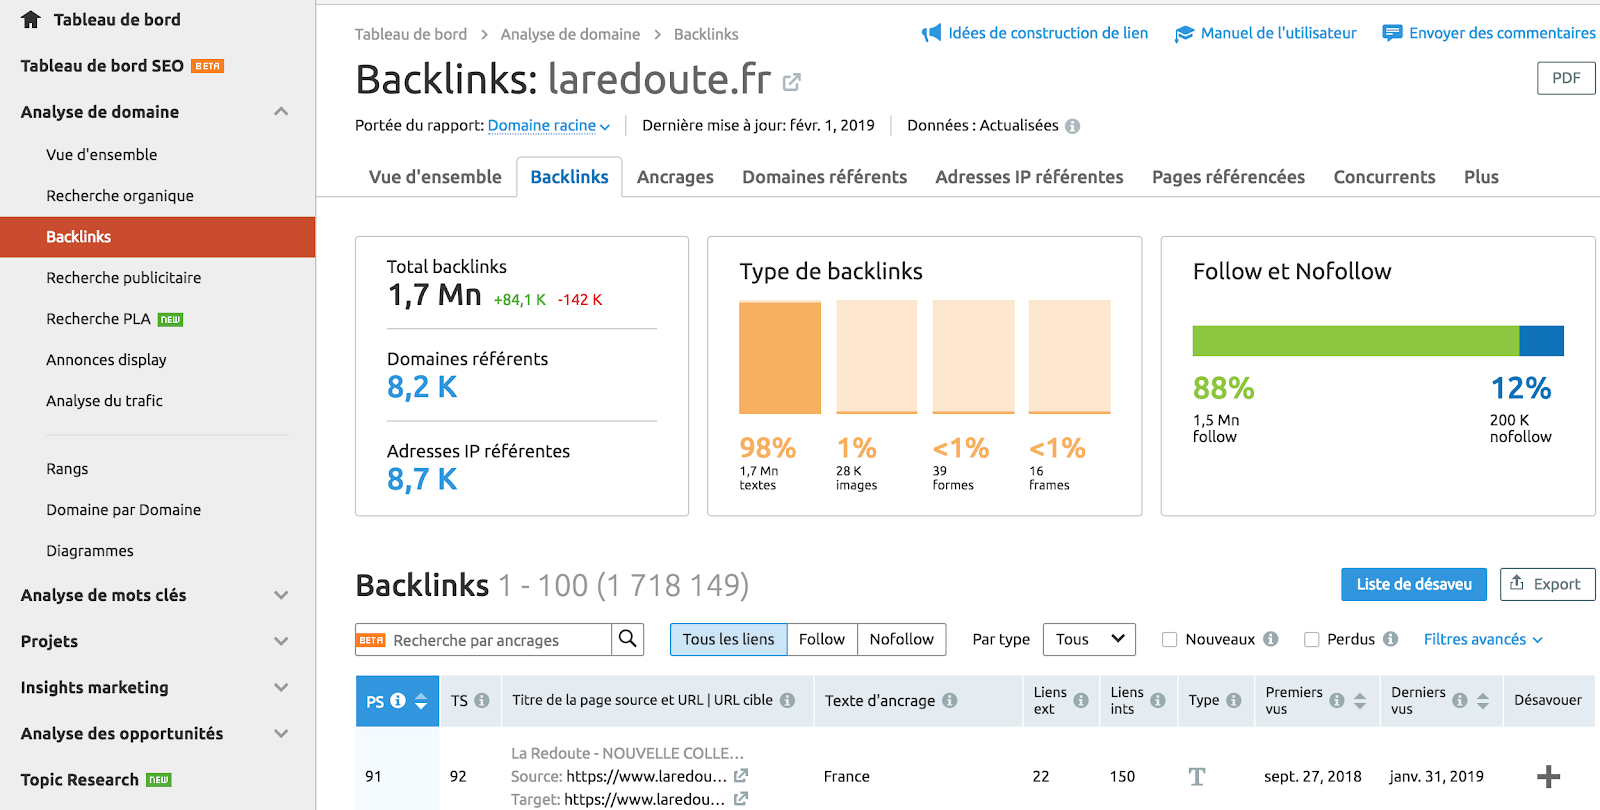Click the 8,2 K referring domains link
This screenshot has height=810, width=1600.
coord(422,387)
